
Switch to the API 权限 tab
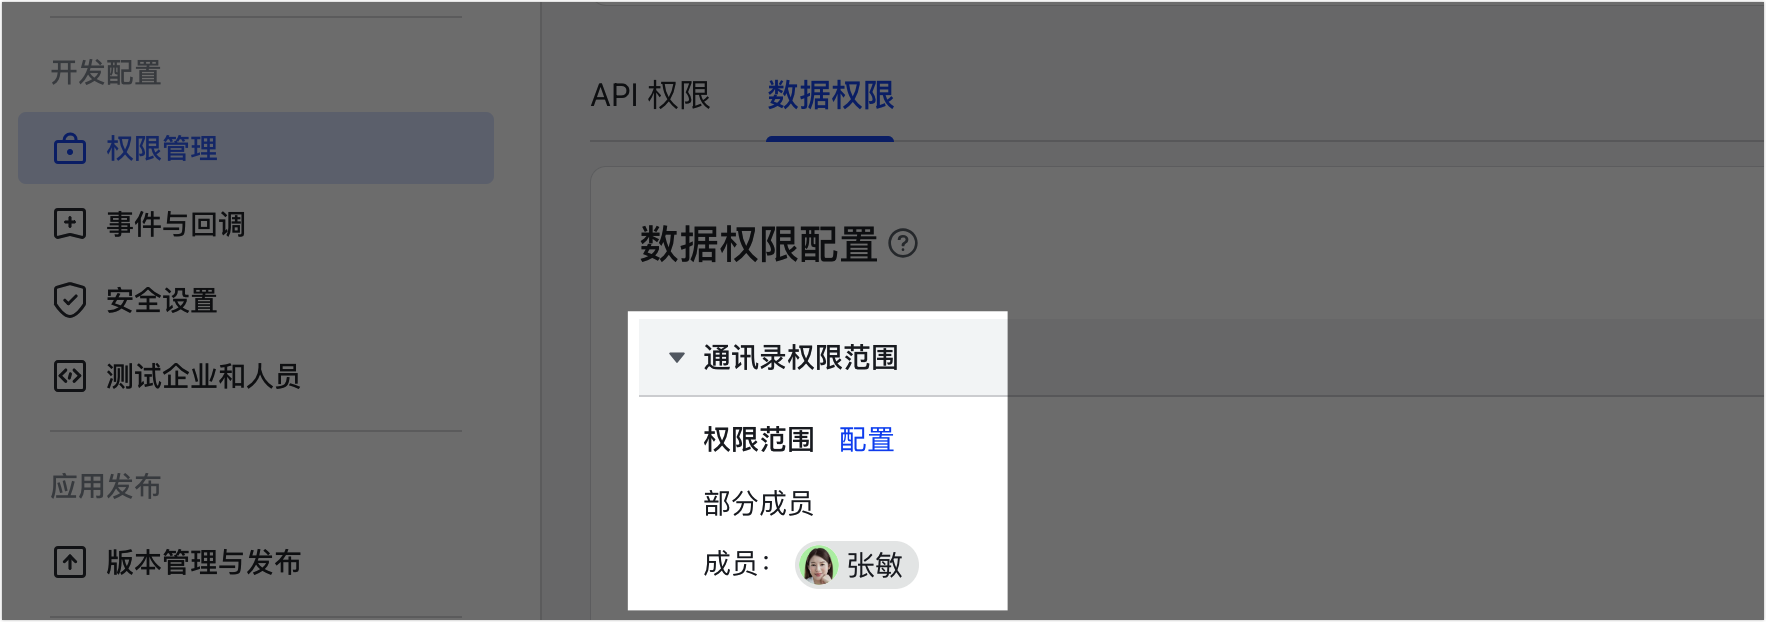click(650, 96)
